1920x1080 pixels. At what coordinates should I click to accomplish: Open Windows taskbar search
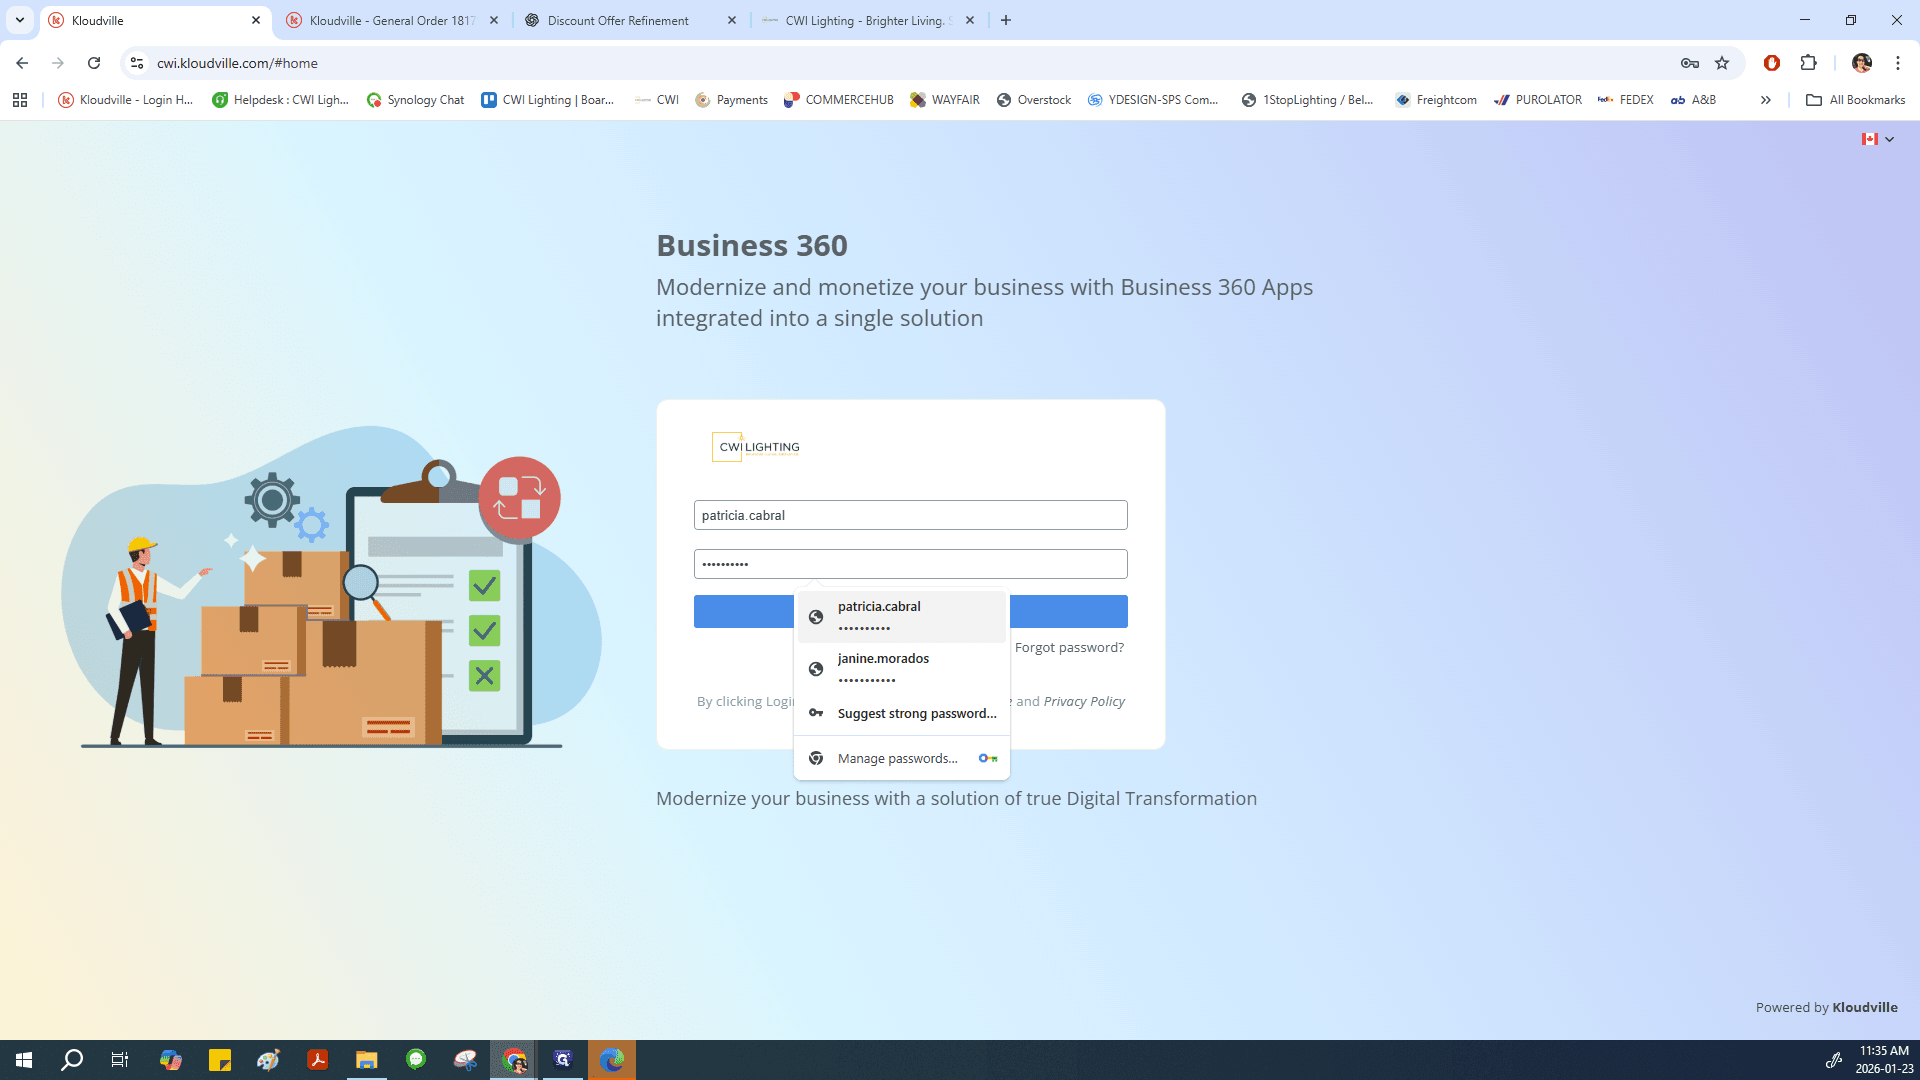(72, 1060)
